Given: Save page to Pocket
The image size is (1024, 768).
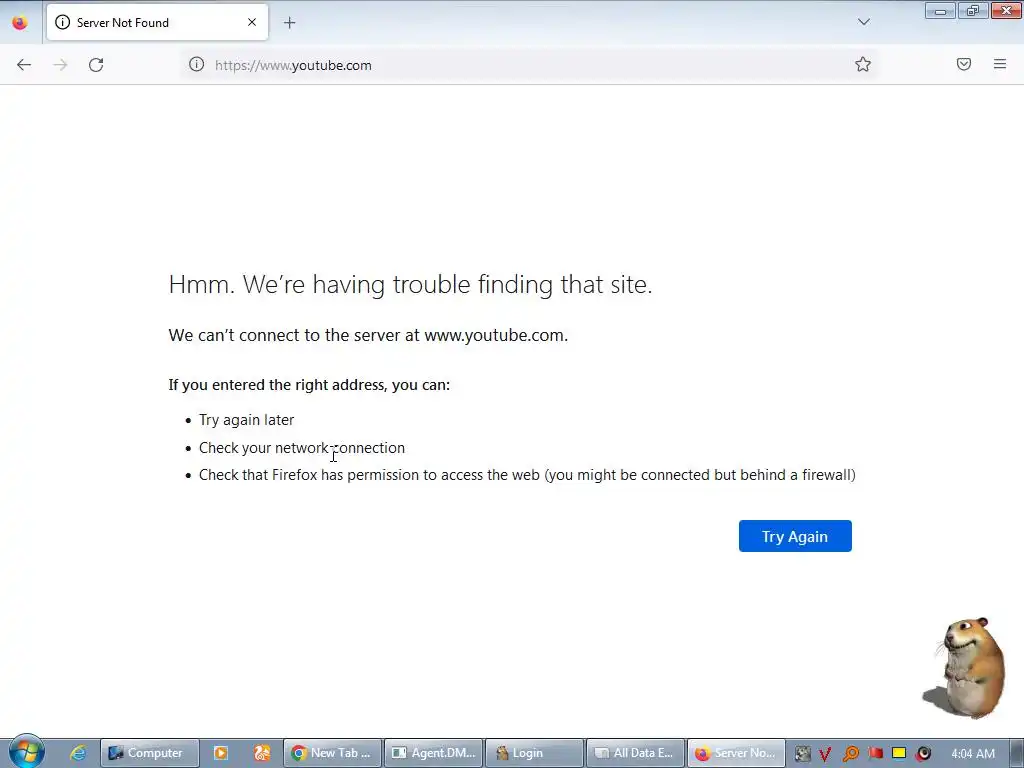Looking at the screenshot, I should pos(964,64).
